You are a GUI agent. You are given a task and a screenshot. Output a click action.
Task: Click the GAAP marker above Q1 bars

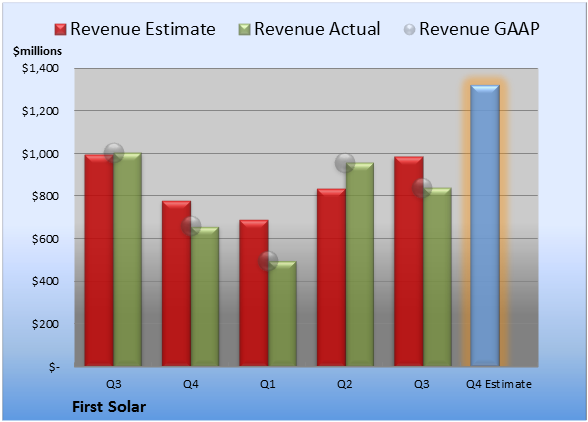[268, 261]
